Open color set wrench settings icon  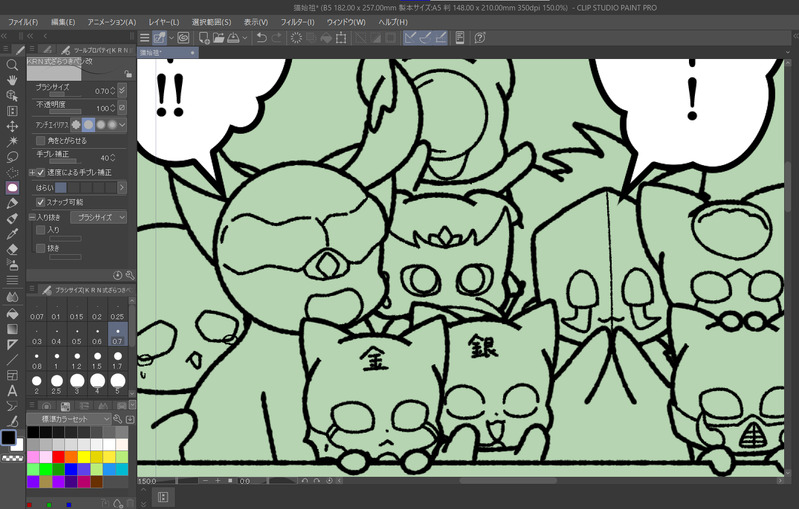tap(118, 419)
